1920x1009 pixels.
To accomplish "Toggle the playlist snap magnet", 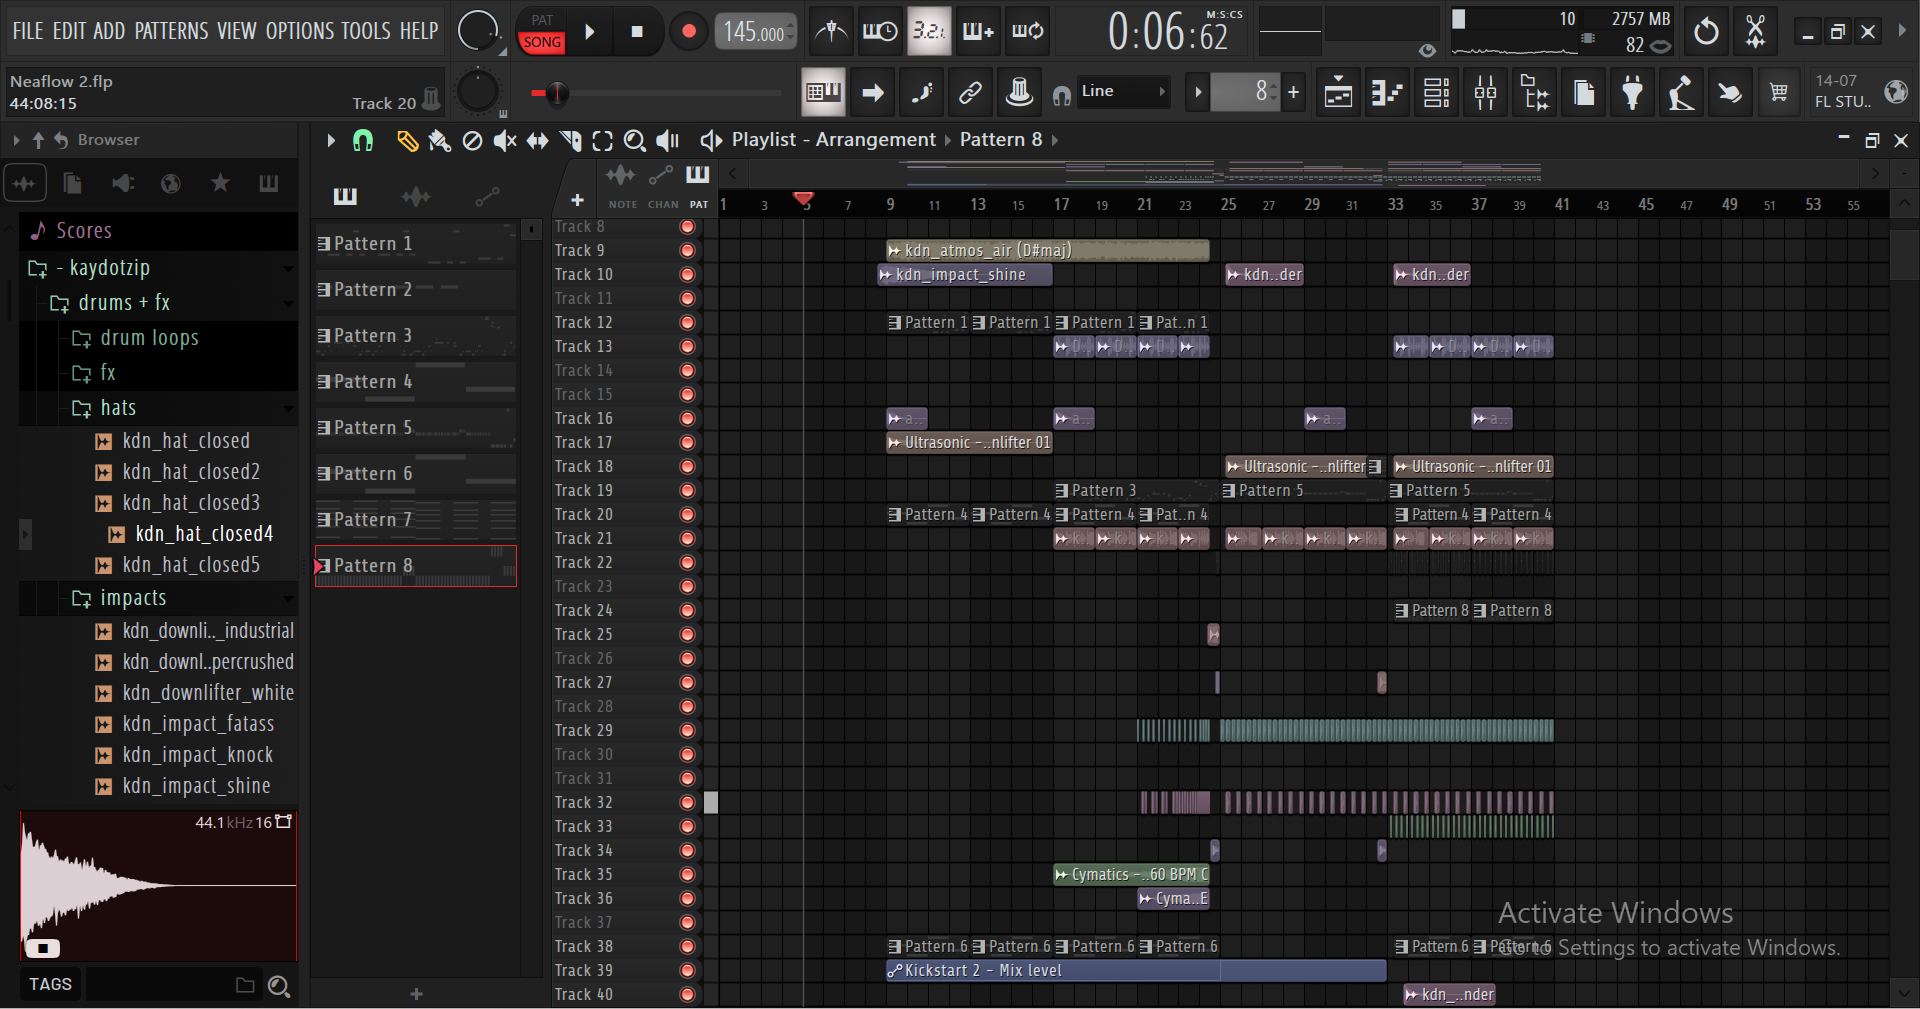I will [363, 141].
